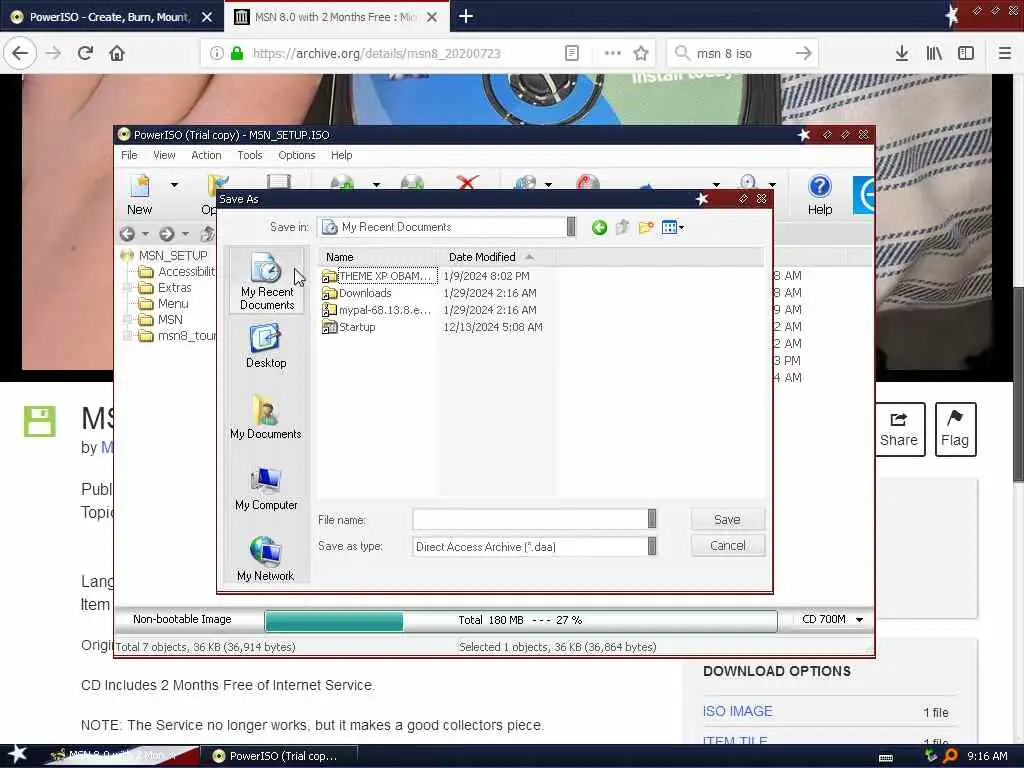The image size is (1024, 768).
Task: Go to Desktop in places bar
Action: pos(266,347)
